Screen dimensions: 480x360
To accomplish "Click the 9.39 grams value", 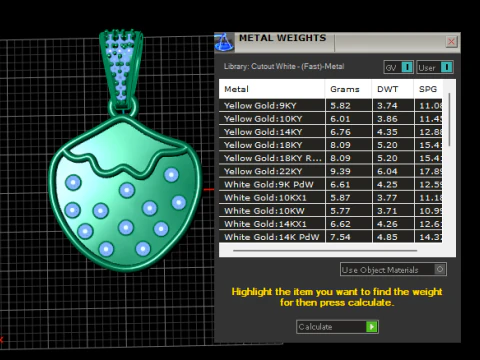I will pos(340,171).
